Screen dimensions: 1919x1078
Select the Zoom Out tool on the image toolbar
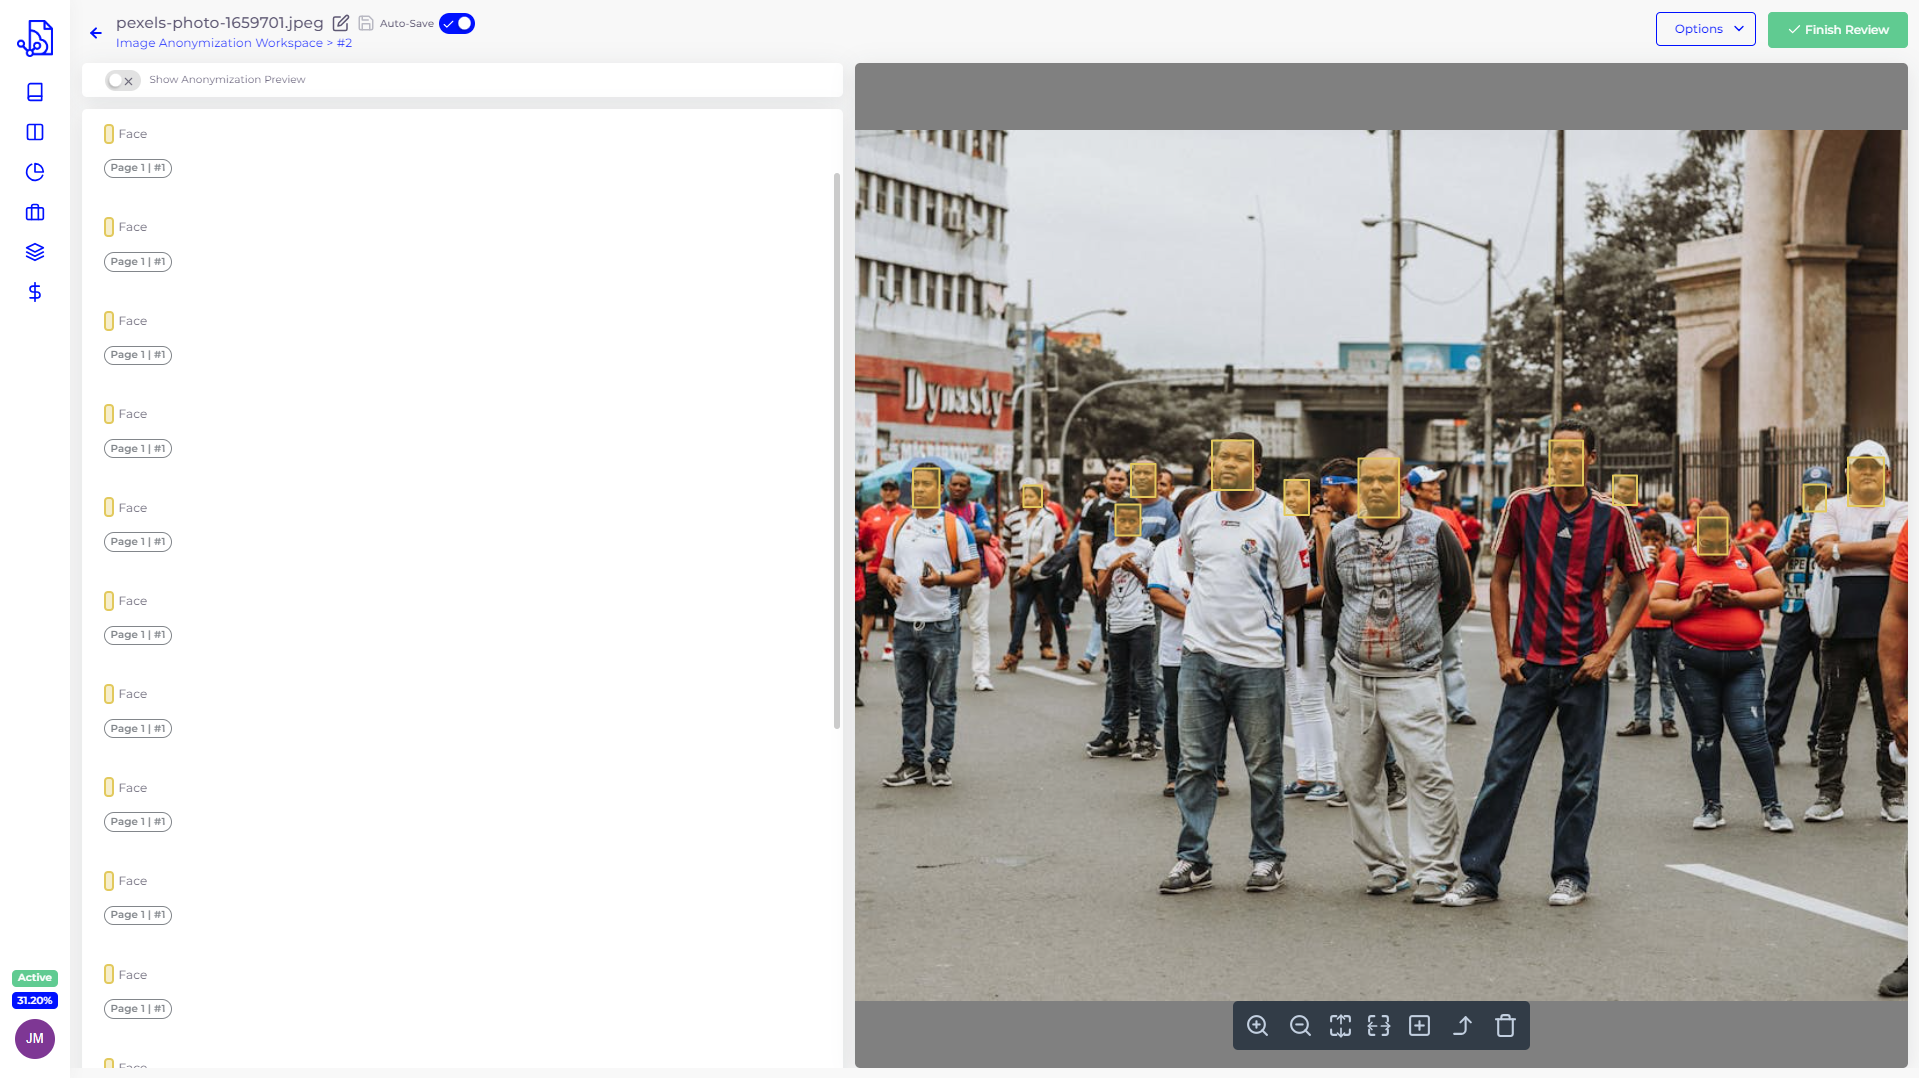coord(1300,1026)
